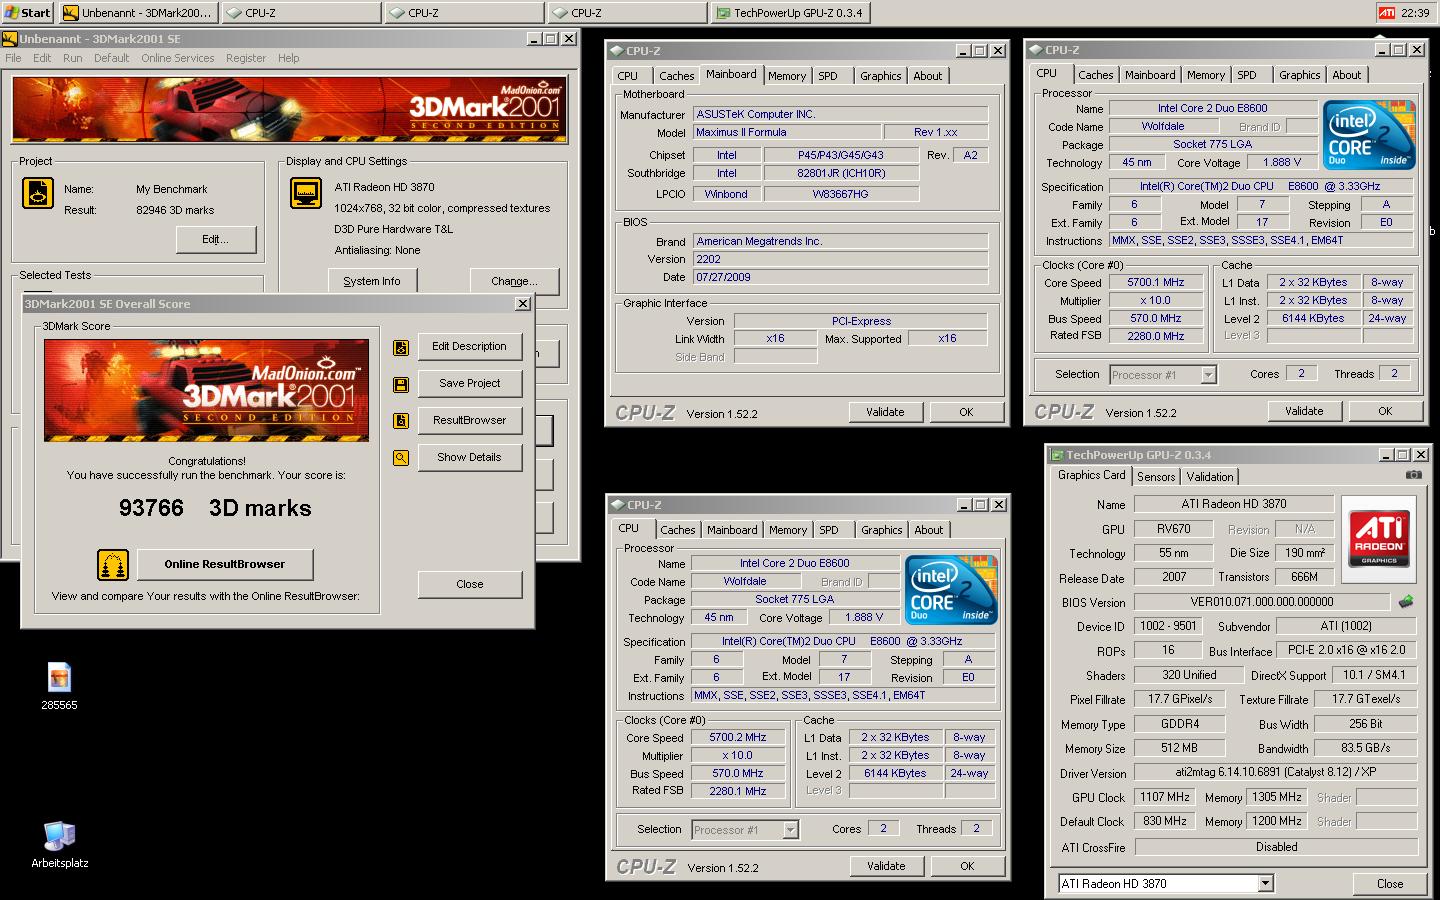Click Core Speed 5700.1 MHz in top-right CPU-Z
Screen dimensions: 1440x900
click(x=1156, y=283)
